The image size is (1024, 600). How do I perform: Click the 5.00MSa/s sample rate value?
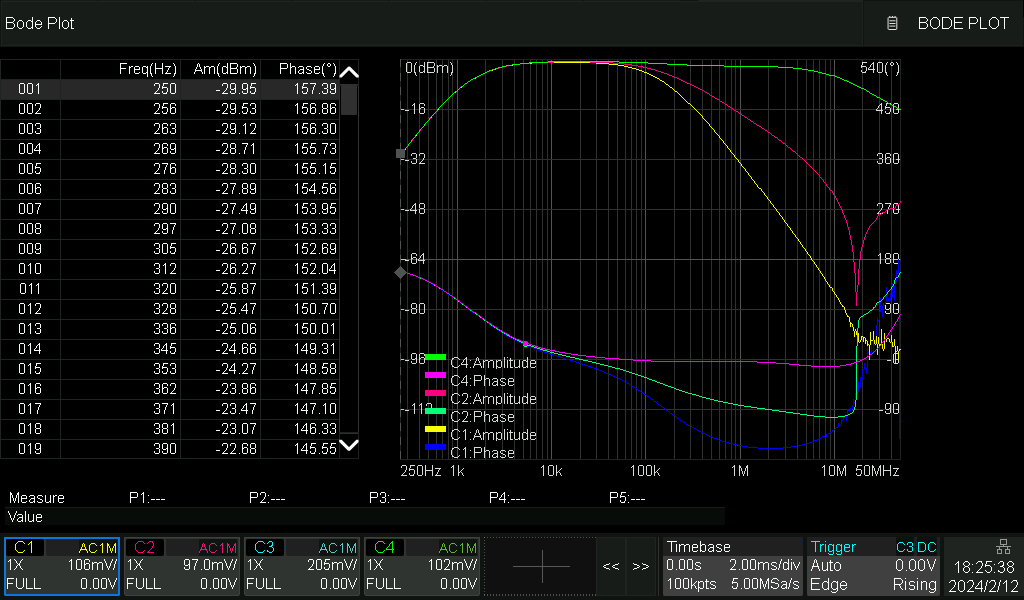[x=765, y=584]
